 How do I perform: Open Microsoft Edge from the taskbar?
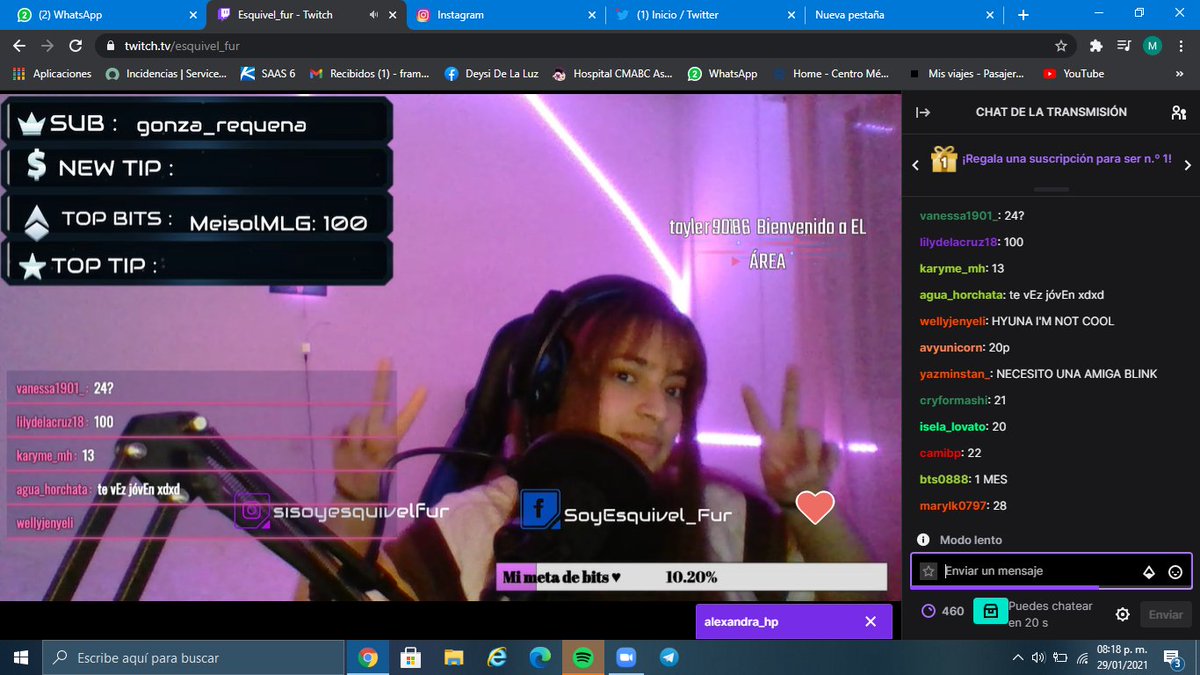point(540,658)
